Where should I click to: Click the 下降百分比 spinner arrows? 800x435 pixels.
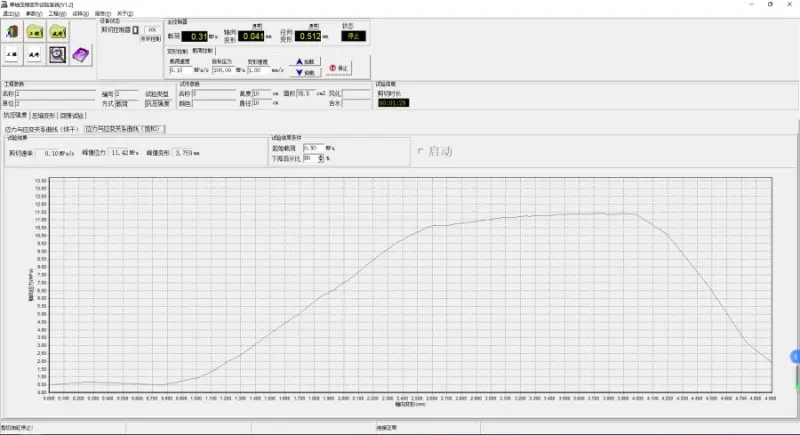(x=320, y=159)
